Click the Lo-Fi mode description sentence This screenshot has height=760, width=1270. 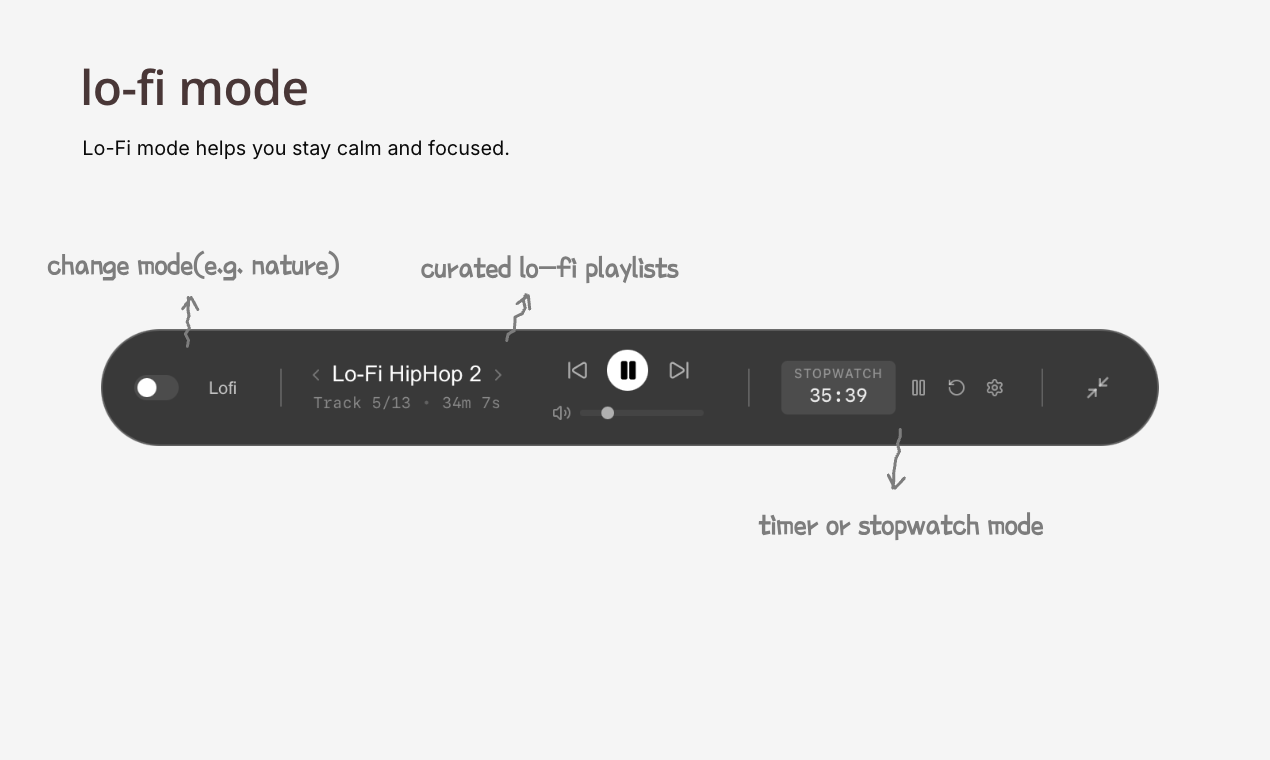point(296,149)
